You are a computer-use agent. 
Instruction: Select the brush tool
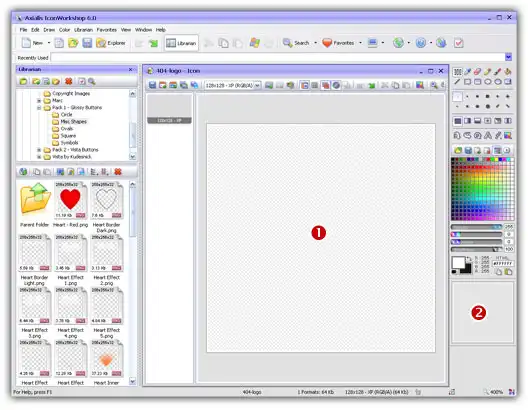(x=498, y=71)
